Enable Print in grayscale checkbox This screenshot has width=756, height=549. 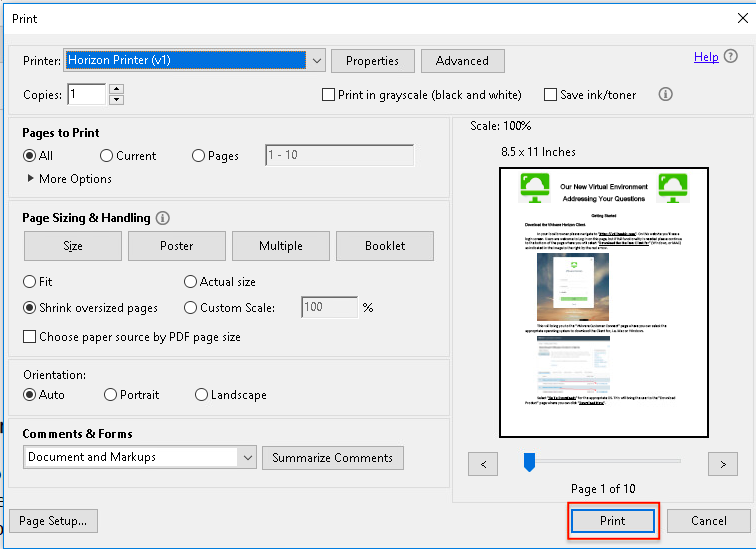(x=329, y=95)
